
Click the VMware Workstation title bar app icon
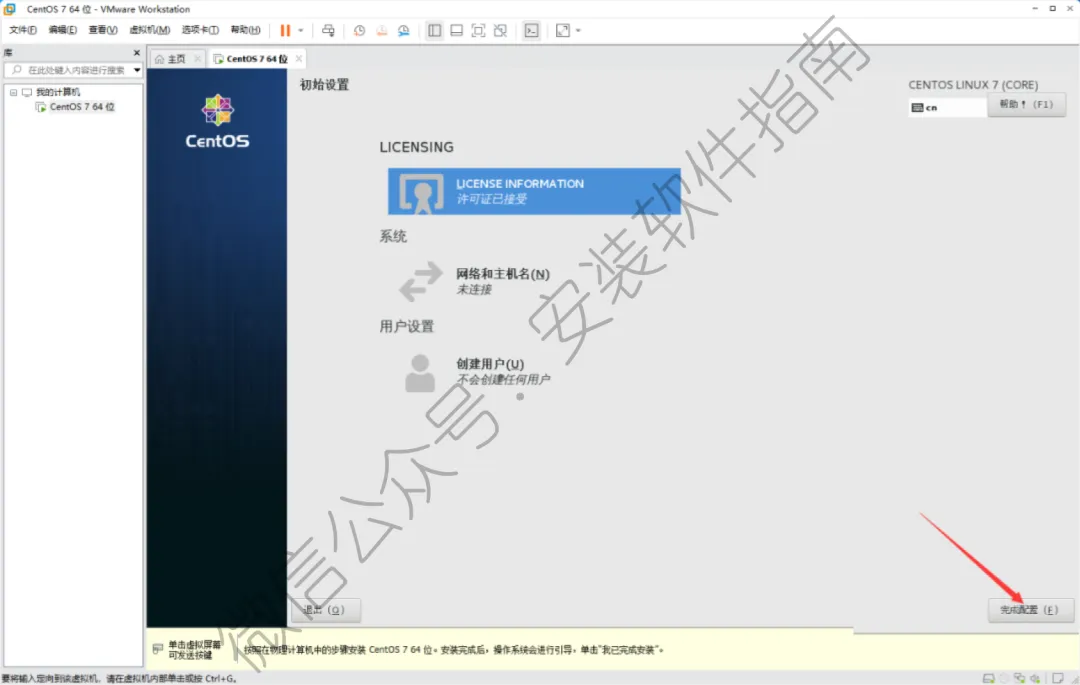pyautogui.click(x=10, y=9)
